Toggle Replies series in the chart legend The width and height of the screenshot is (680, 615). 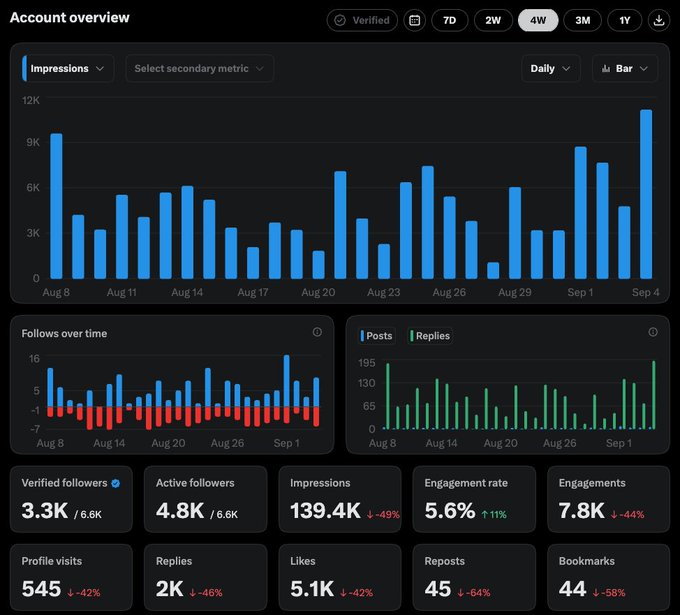point(430,336)
